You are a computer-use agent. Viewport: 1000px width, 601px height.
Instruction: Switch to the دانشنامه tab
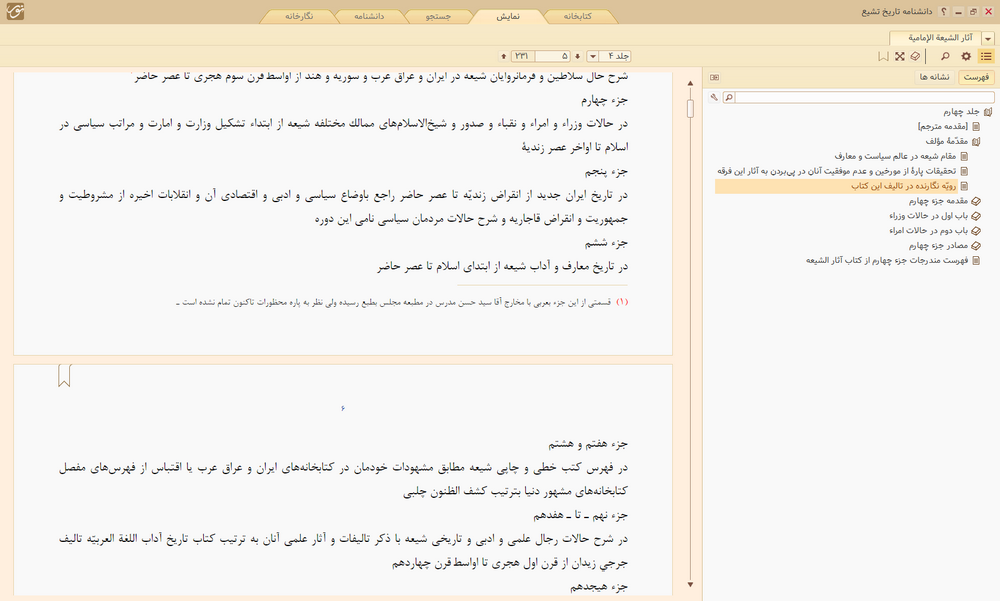369,17
